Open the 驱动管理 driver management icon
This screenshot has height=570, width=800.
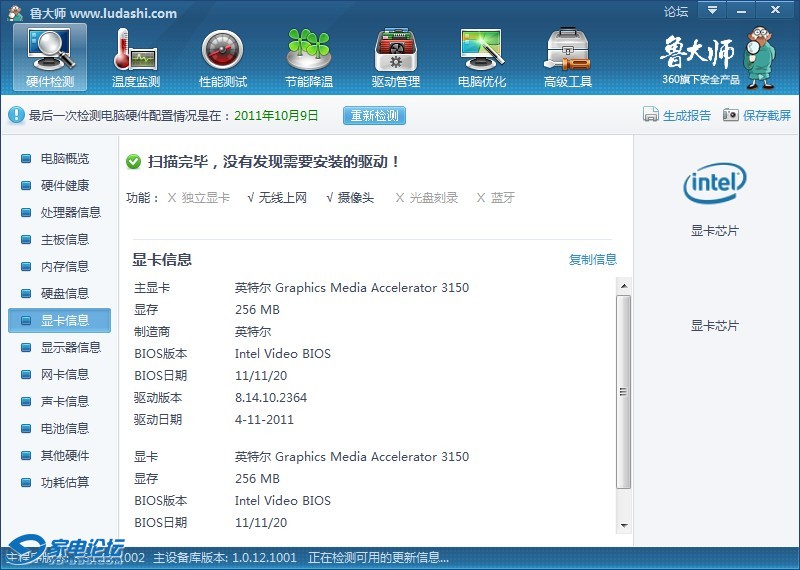[395, 58]
